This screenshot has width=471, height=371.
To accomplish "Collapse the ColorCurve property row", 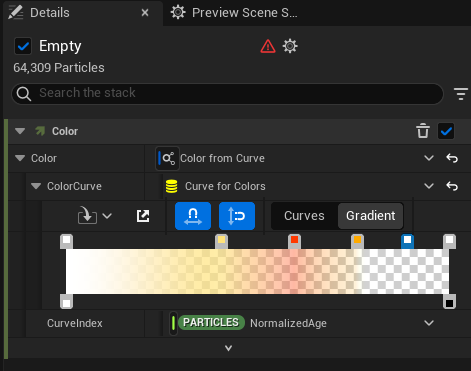I will tap(36, 186).
